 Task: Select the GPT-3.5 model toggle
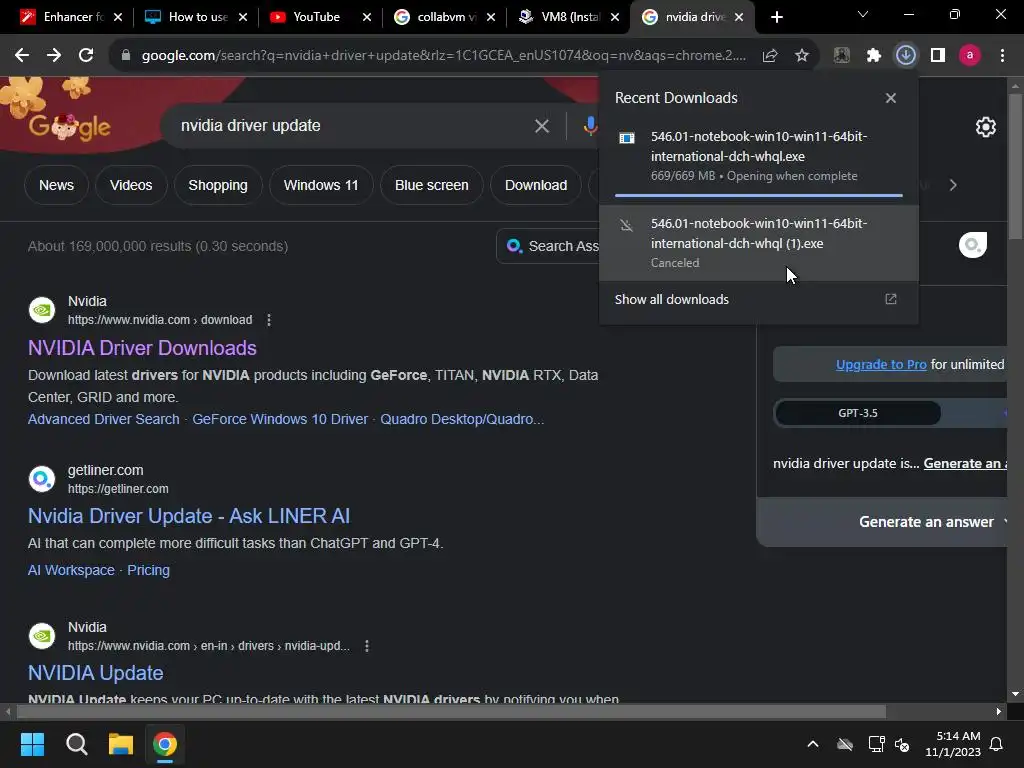click(x=858, y=413)
